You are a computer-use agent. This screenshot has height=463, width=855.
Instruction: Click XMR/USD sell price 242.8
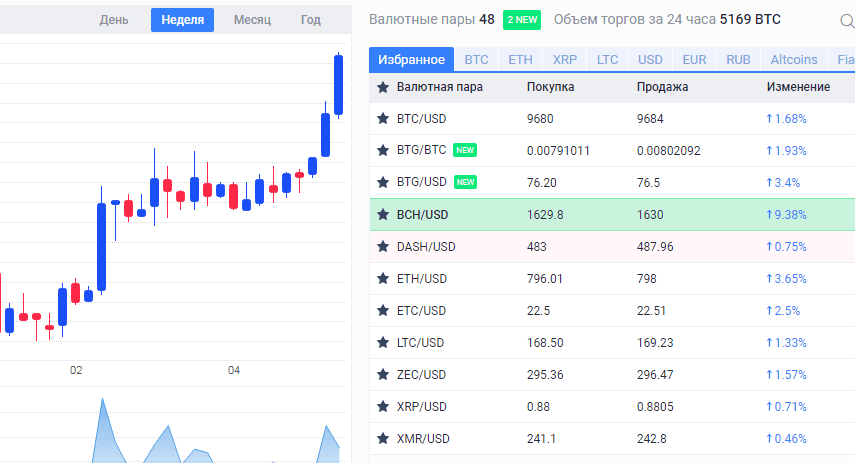tap(651, 438)
